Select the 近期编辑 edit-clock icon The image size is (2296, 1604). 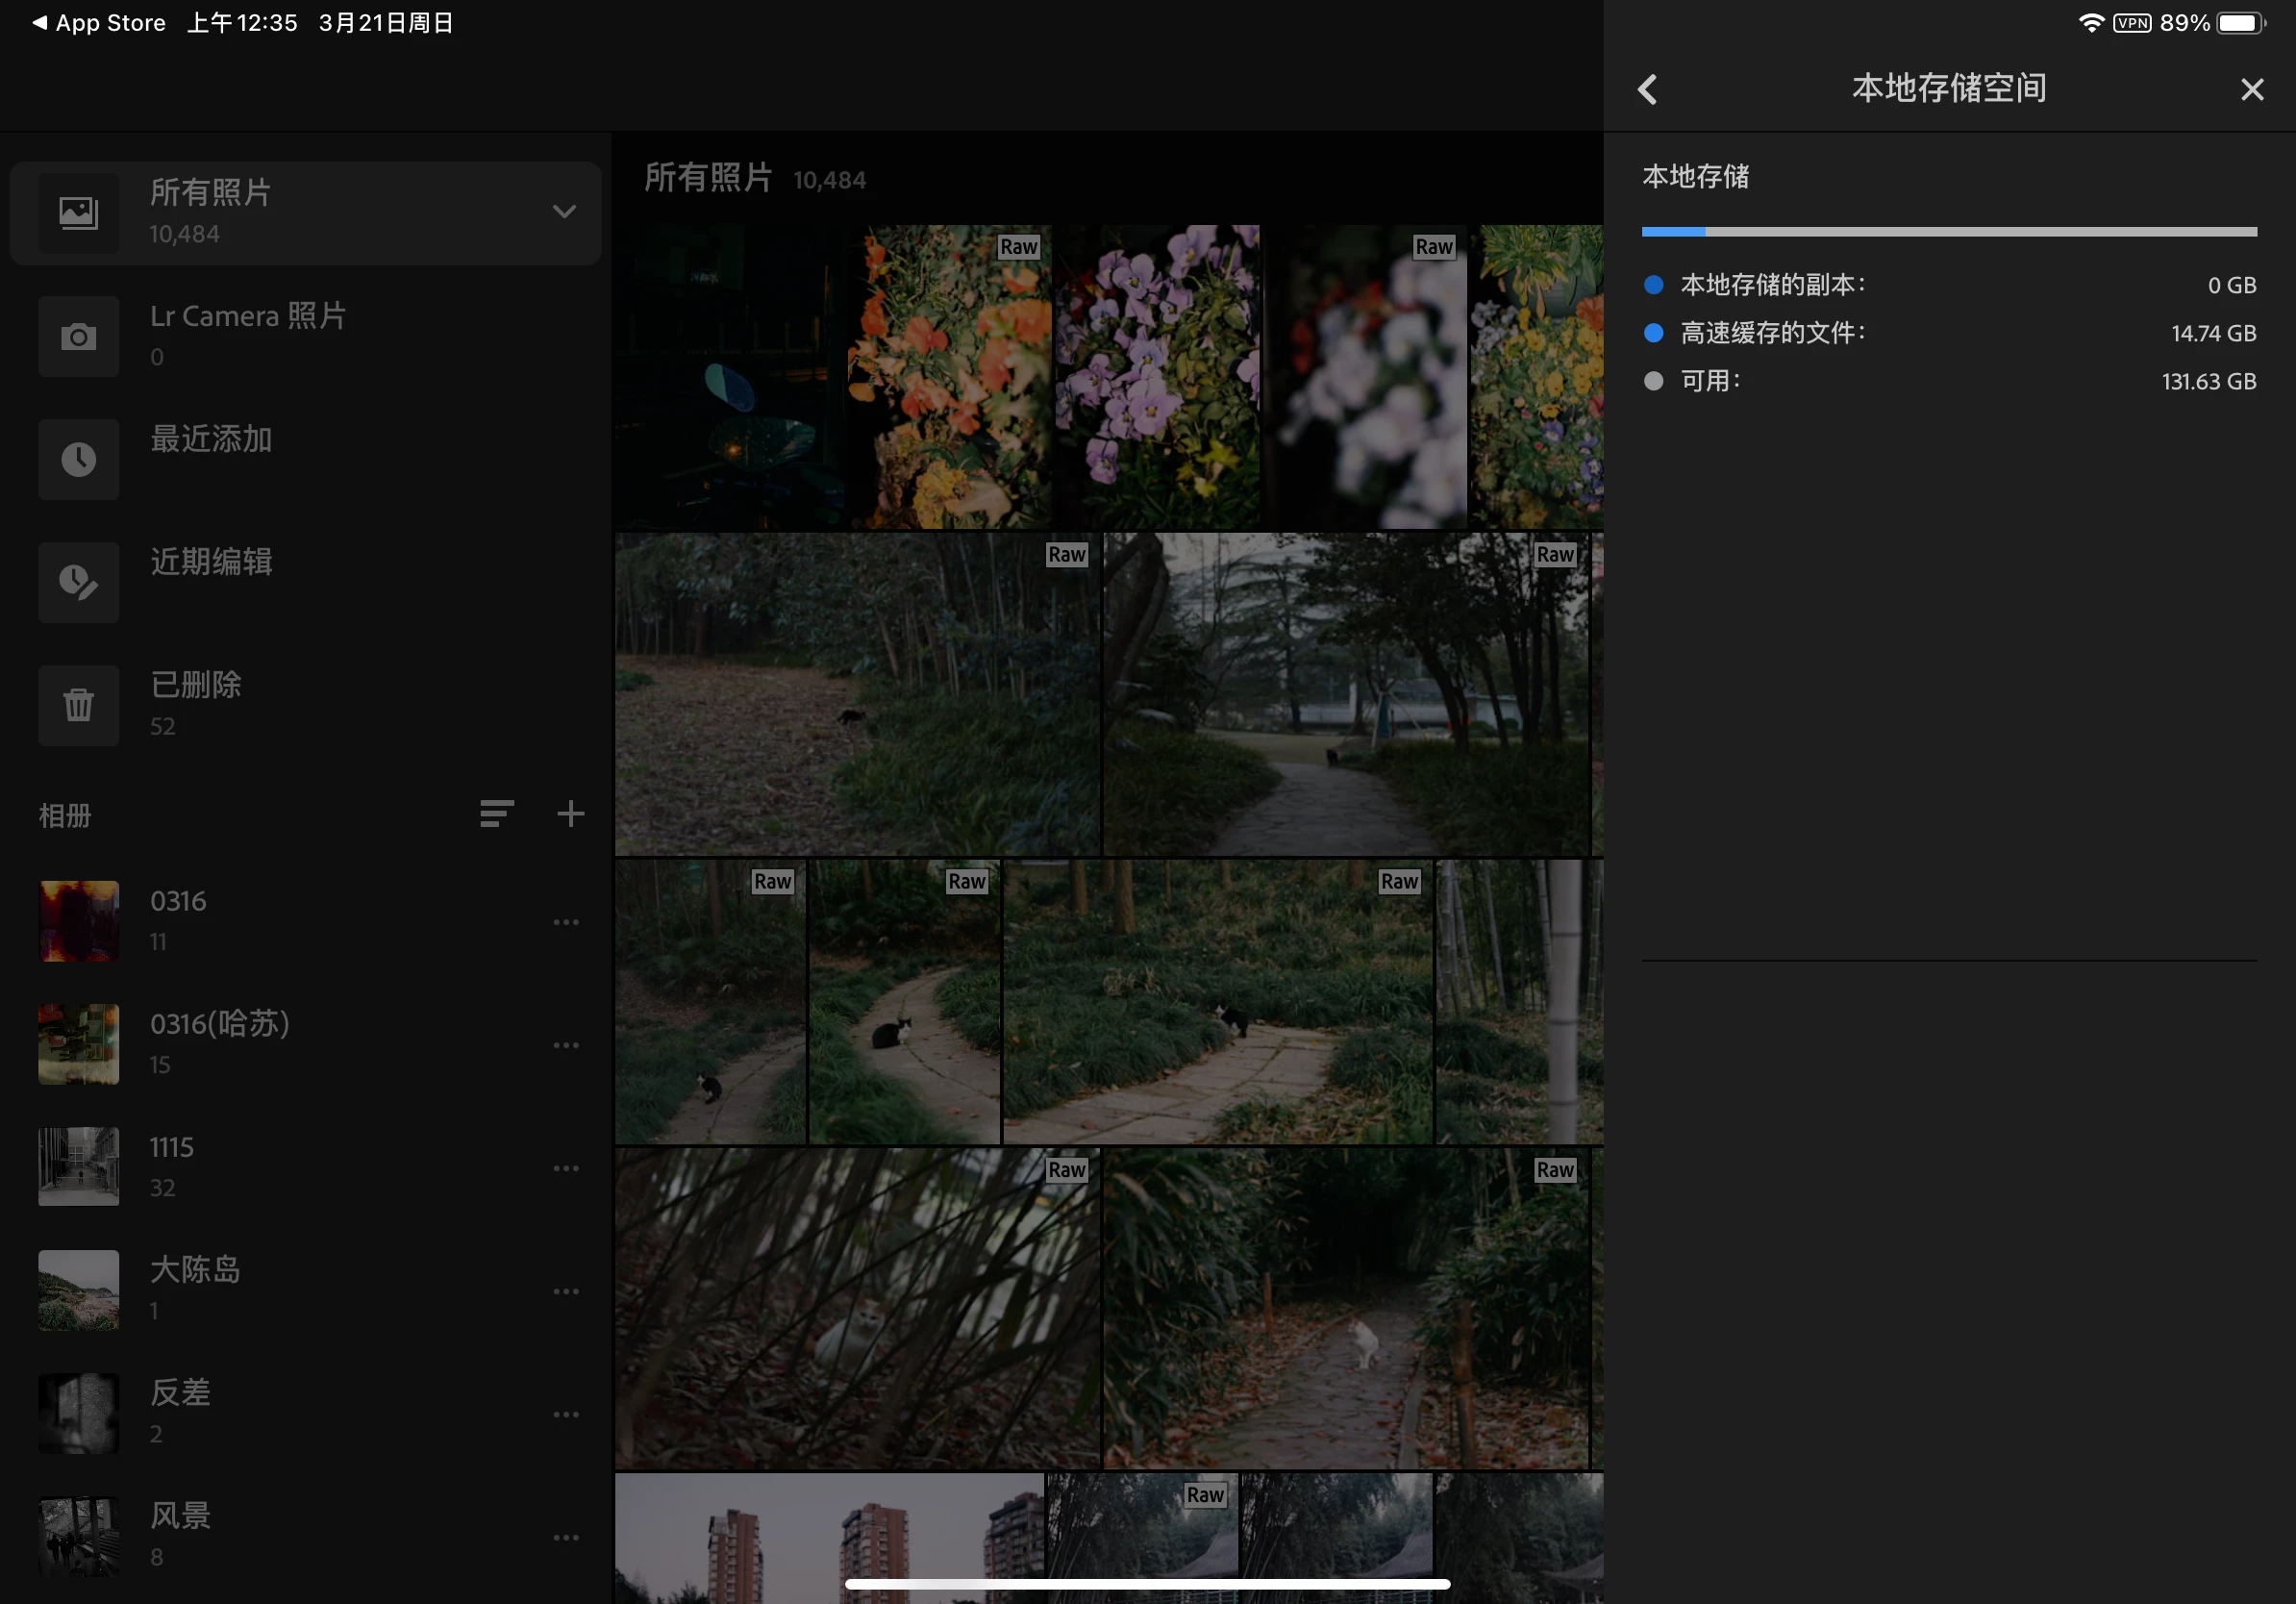(x=78, y=582)
